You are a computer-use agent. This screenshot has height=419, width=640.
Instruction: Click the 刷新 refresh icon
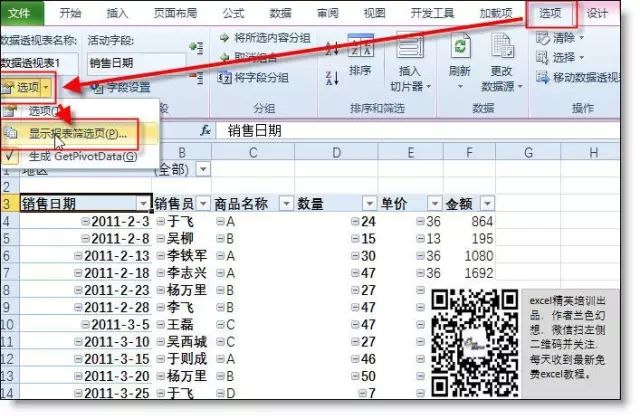[460, 46]
